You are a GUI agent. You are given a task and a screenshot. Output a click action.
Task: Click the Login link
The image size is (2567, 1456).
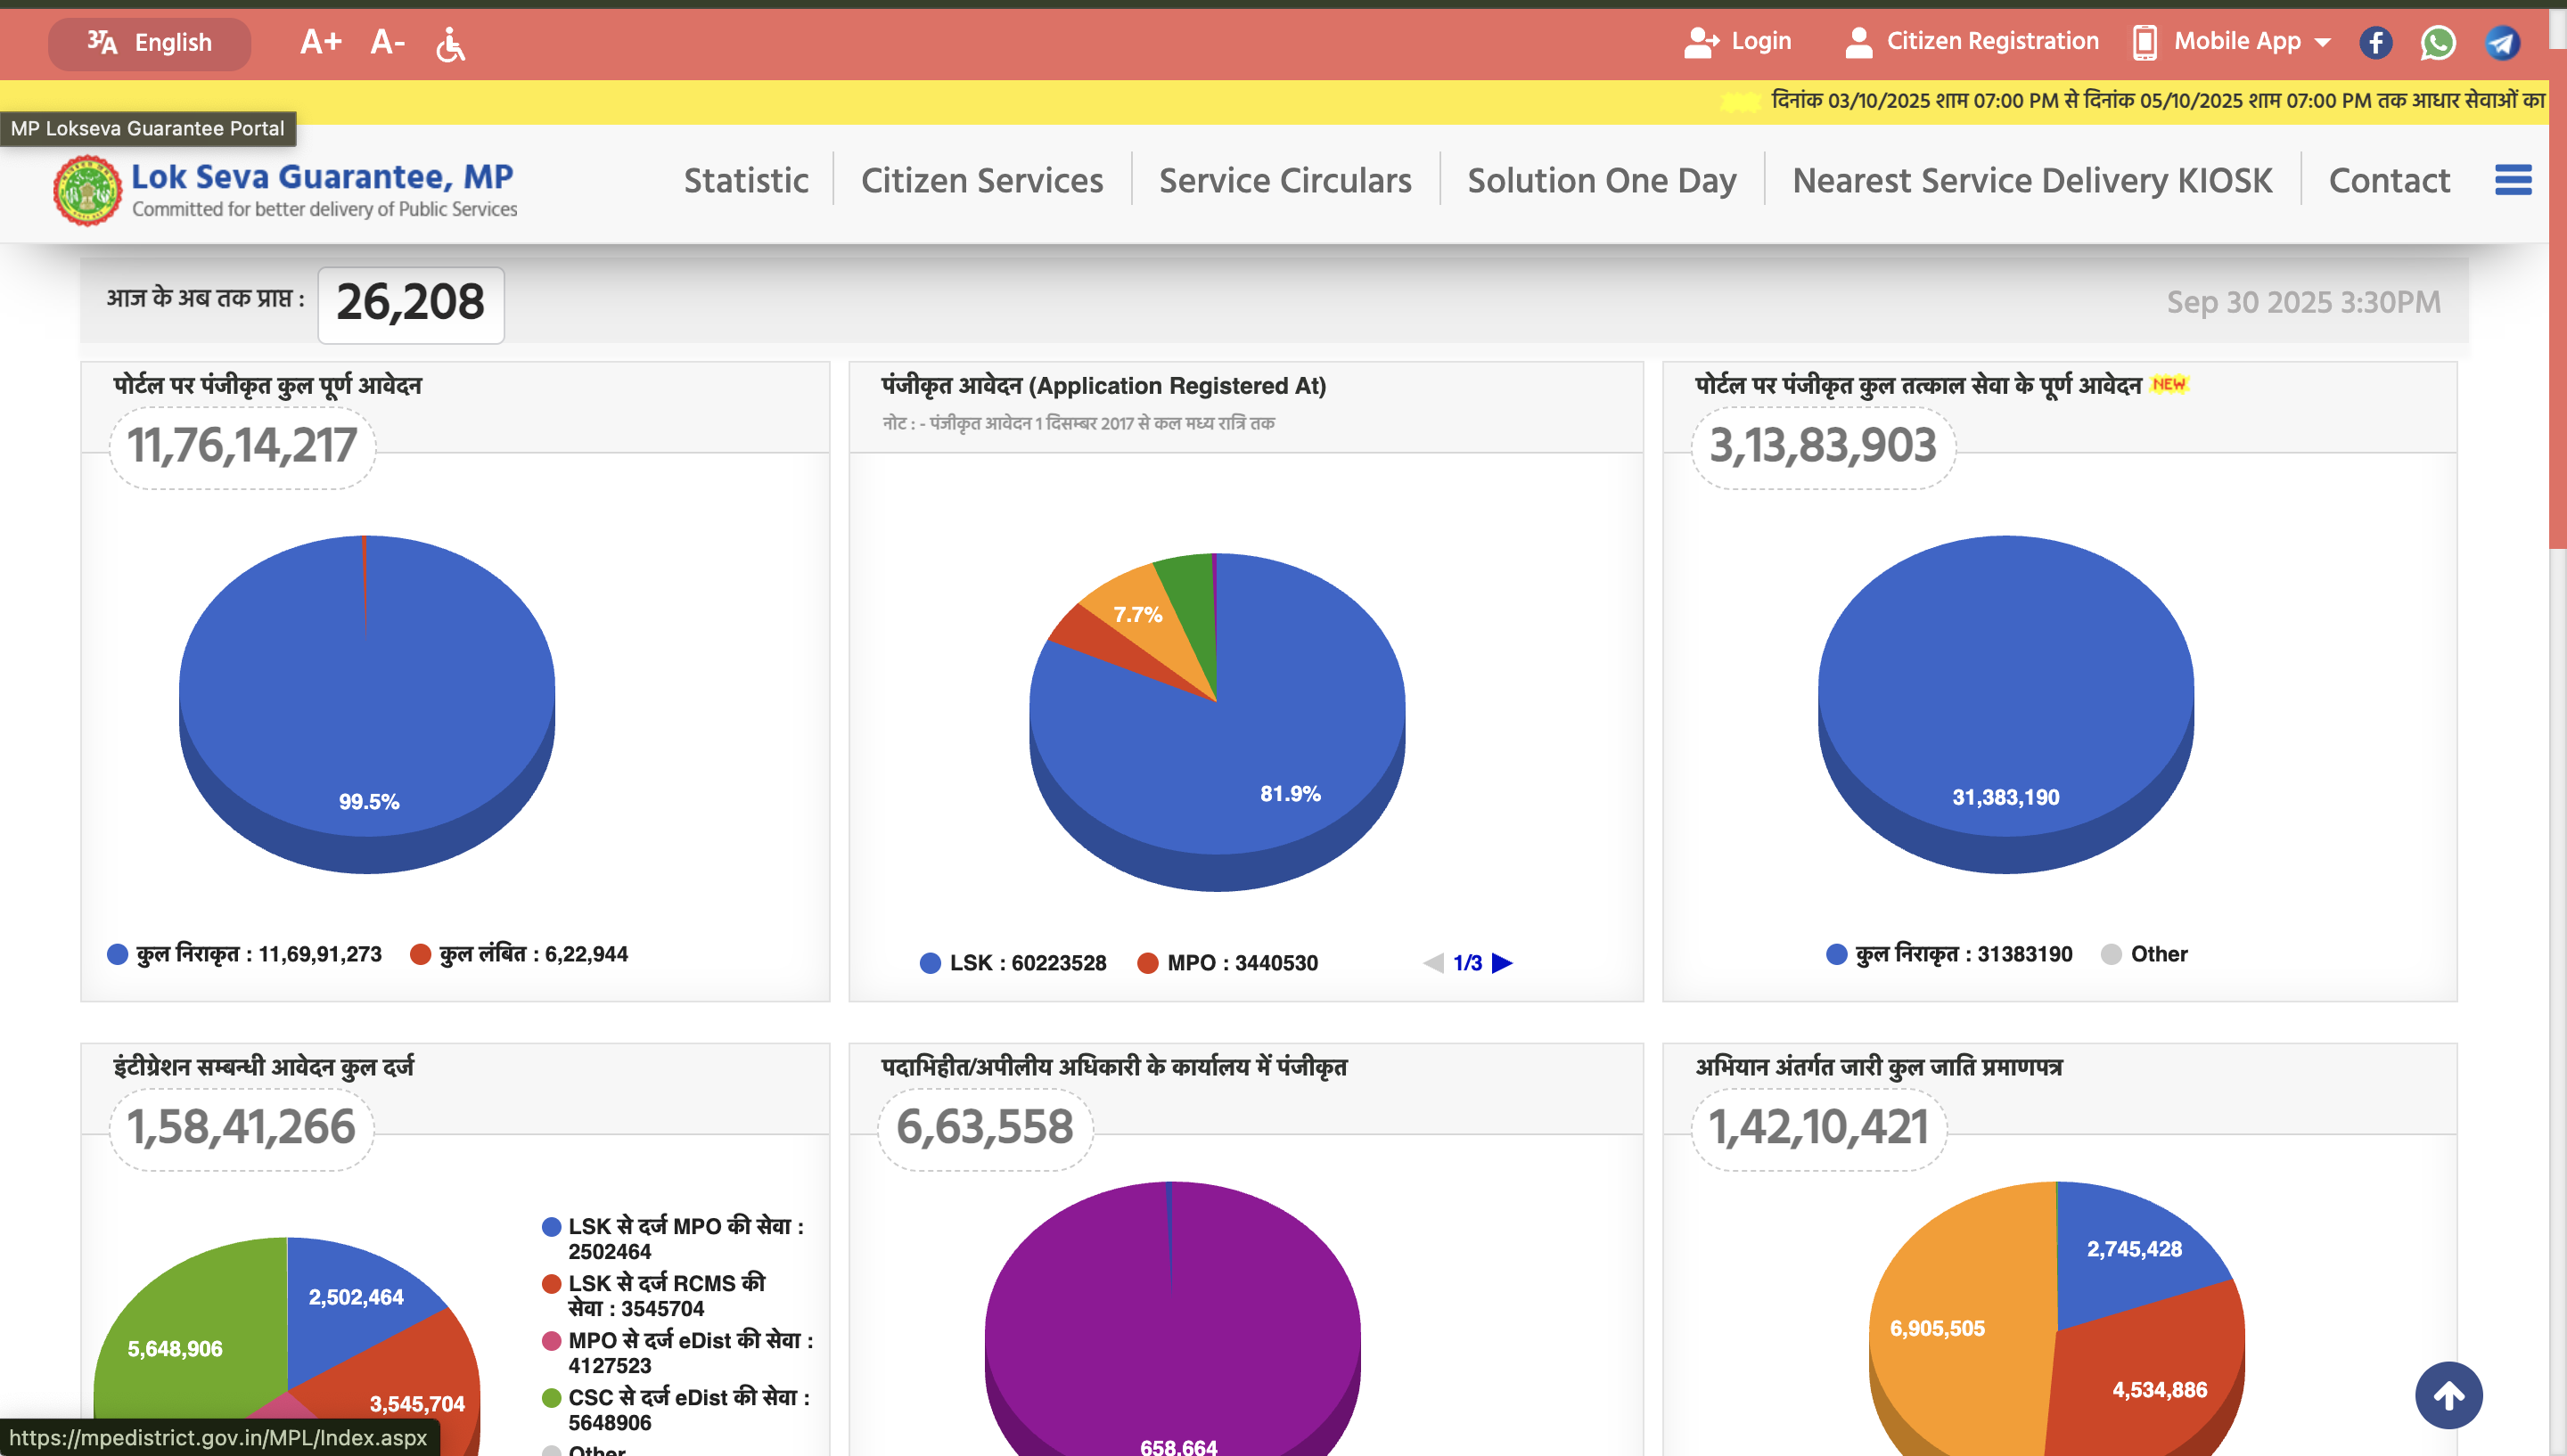1738,41
